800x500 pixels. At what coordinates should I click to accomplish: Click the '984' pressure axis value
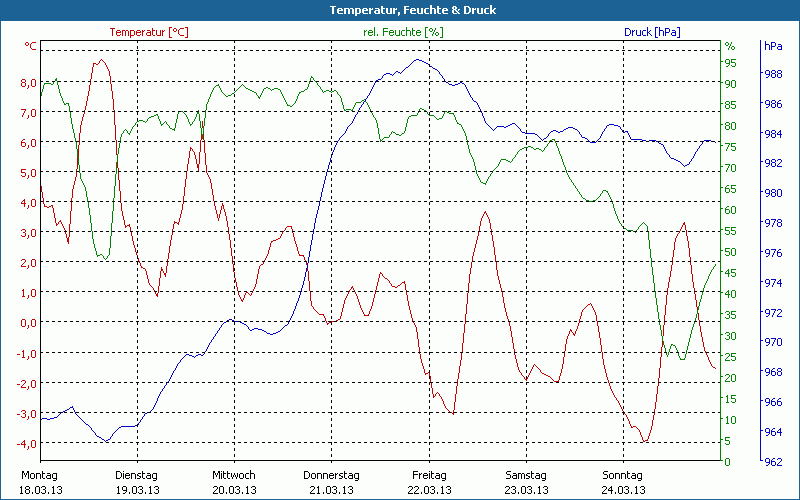coord(773,134)
